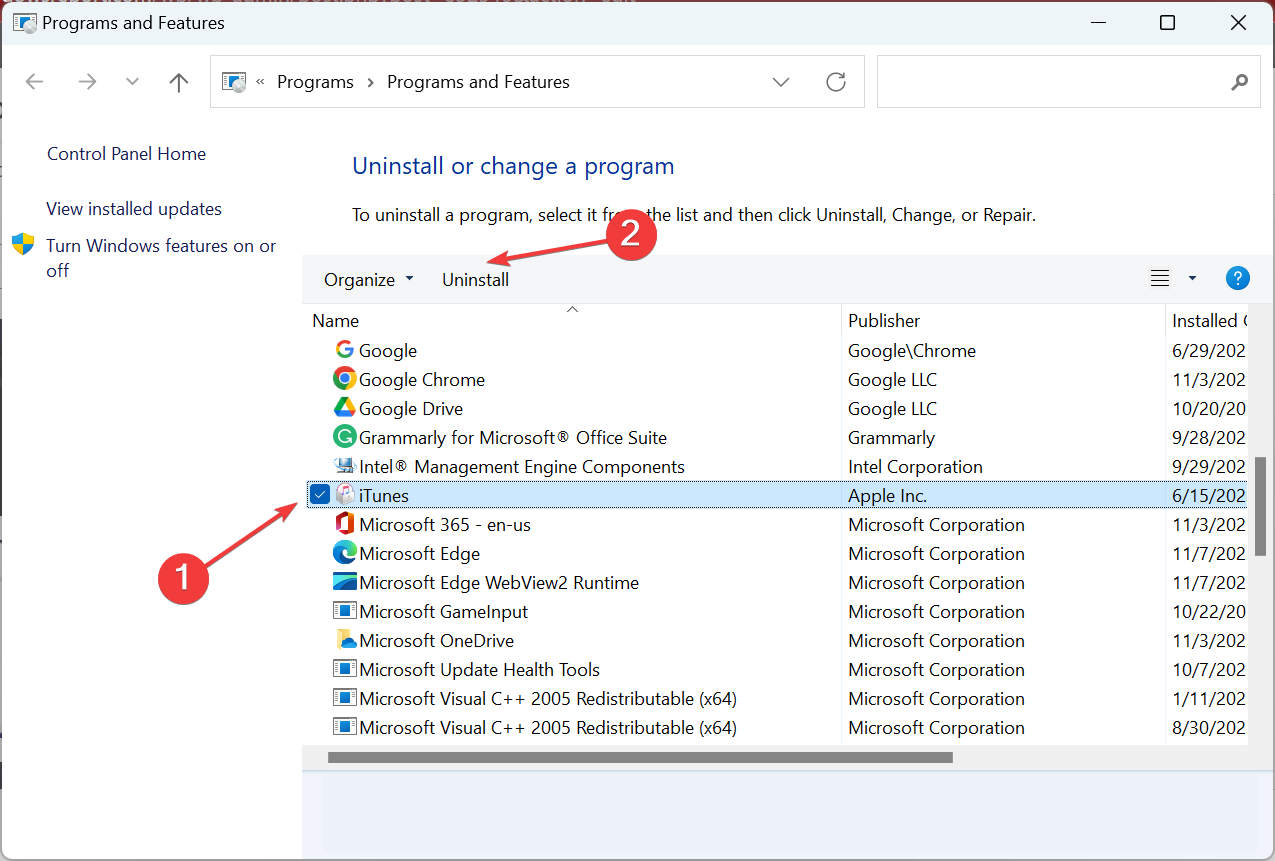Click the Google Drive icon
Viewport: 1275px width, 861px height.
[345, 408]
